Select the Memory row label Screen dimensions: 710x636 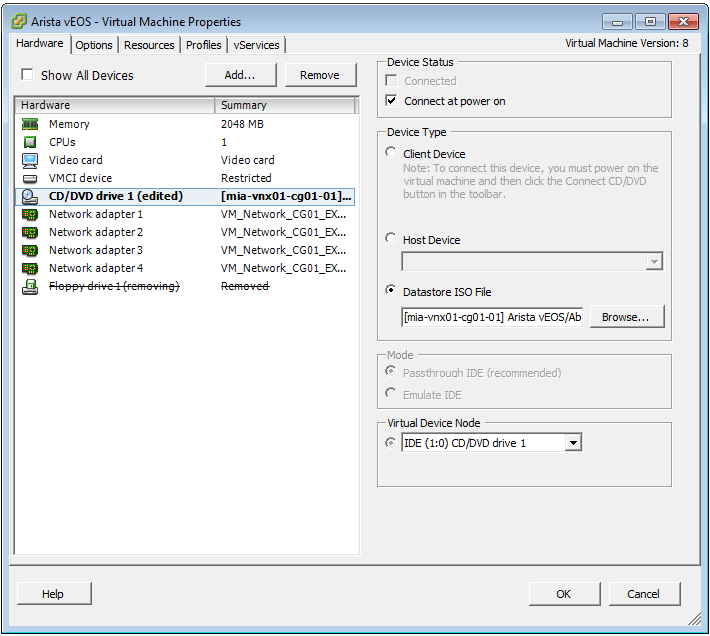click(69, 124)
